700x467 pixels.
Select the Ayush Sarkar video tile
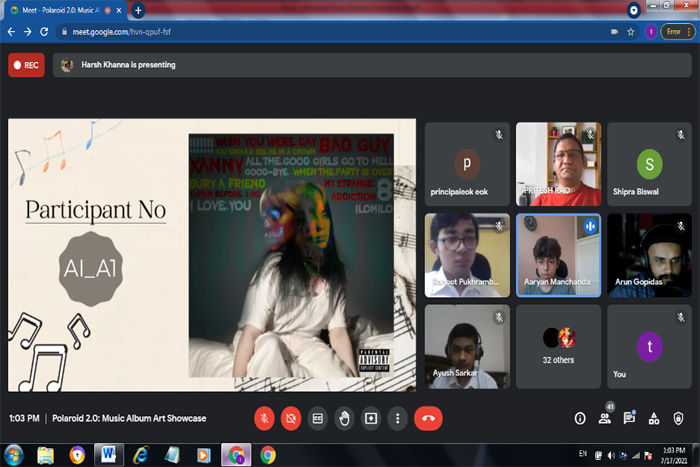coord(467,346)
